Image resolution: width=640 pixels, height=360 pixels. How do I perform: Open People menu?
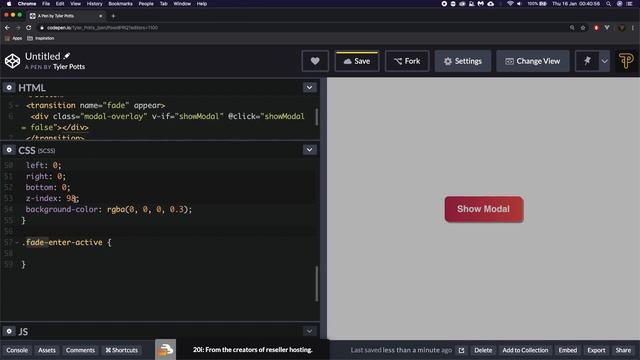146,4
